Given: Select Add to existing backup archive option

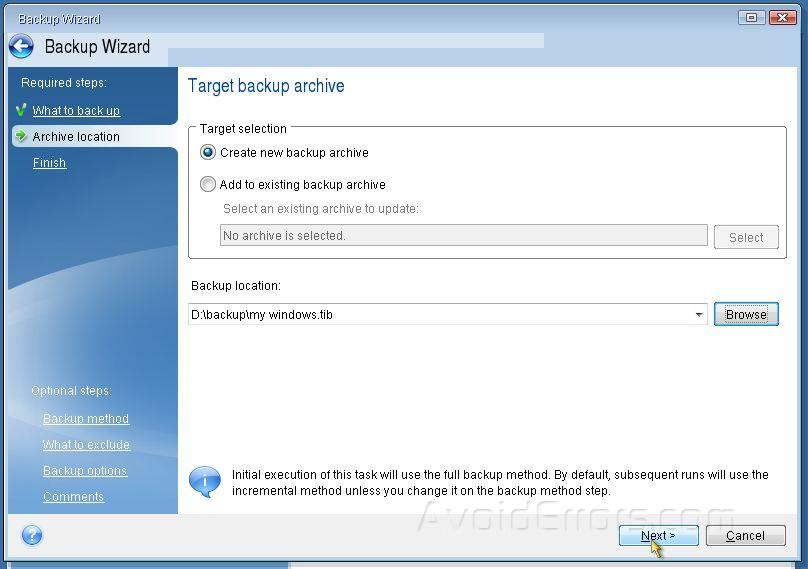Looking at the screenshot, I should (x=208, y=185).
